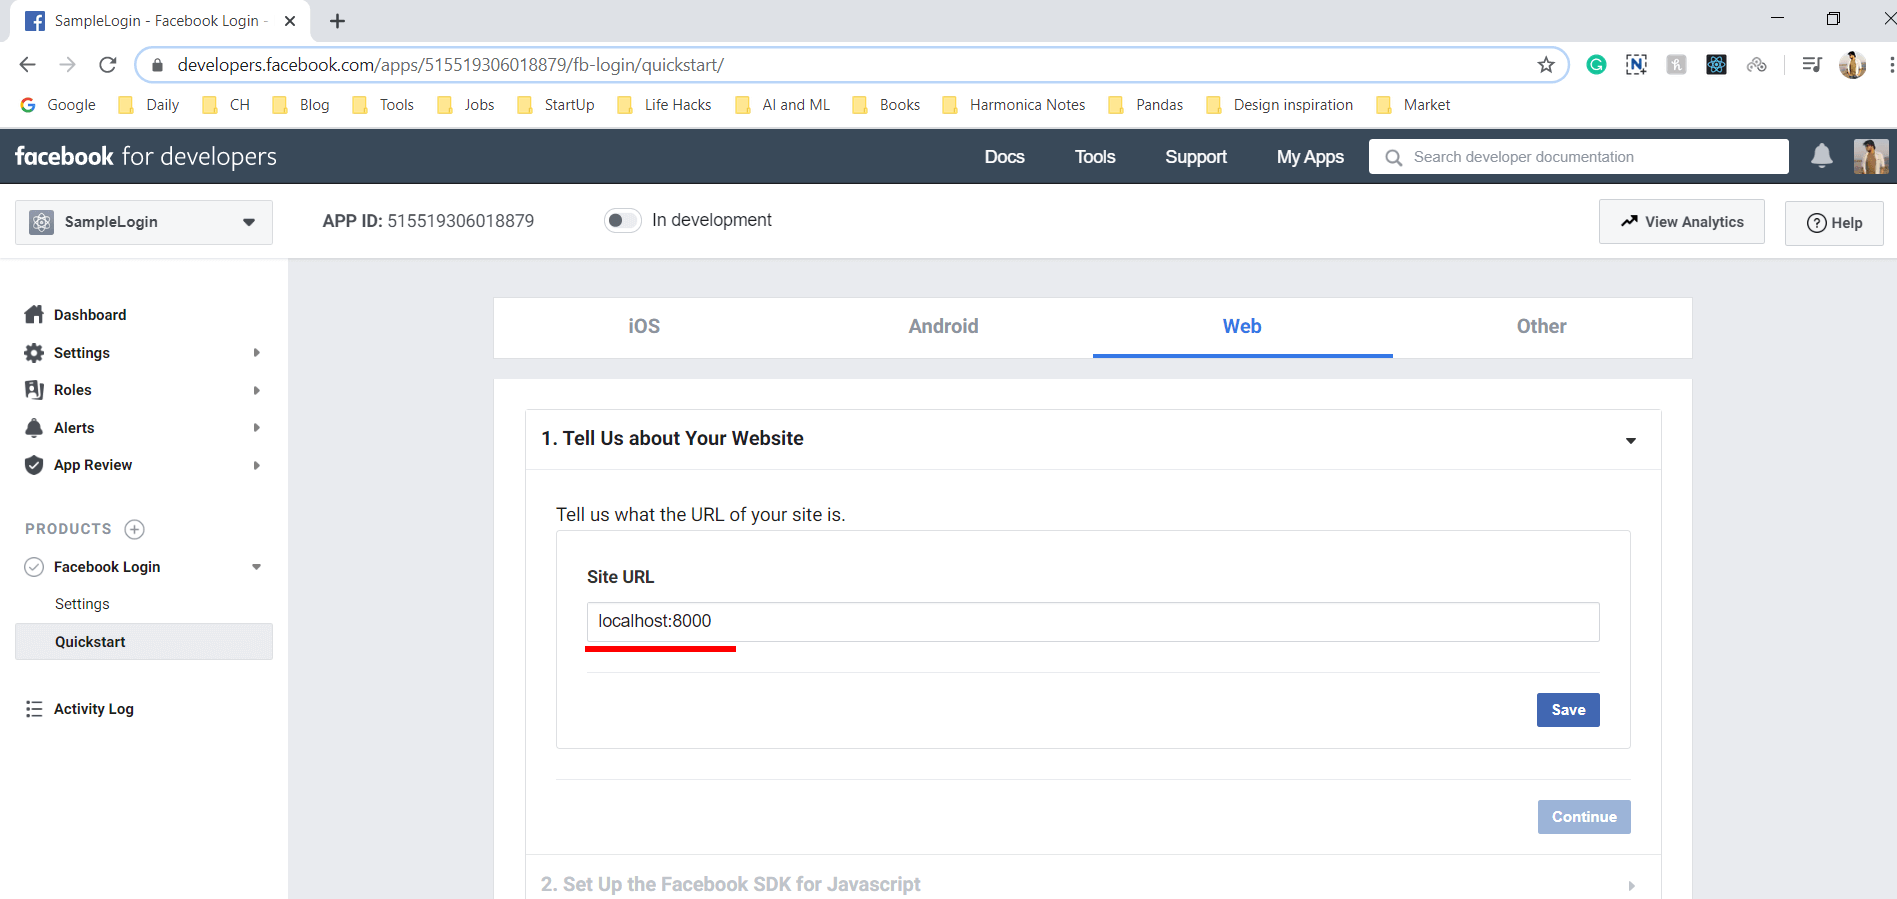Open the Design inspiration bookmarks folder
Image resolution: width=1897 pixels, height=899 pixels.
point(1279,105)
